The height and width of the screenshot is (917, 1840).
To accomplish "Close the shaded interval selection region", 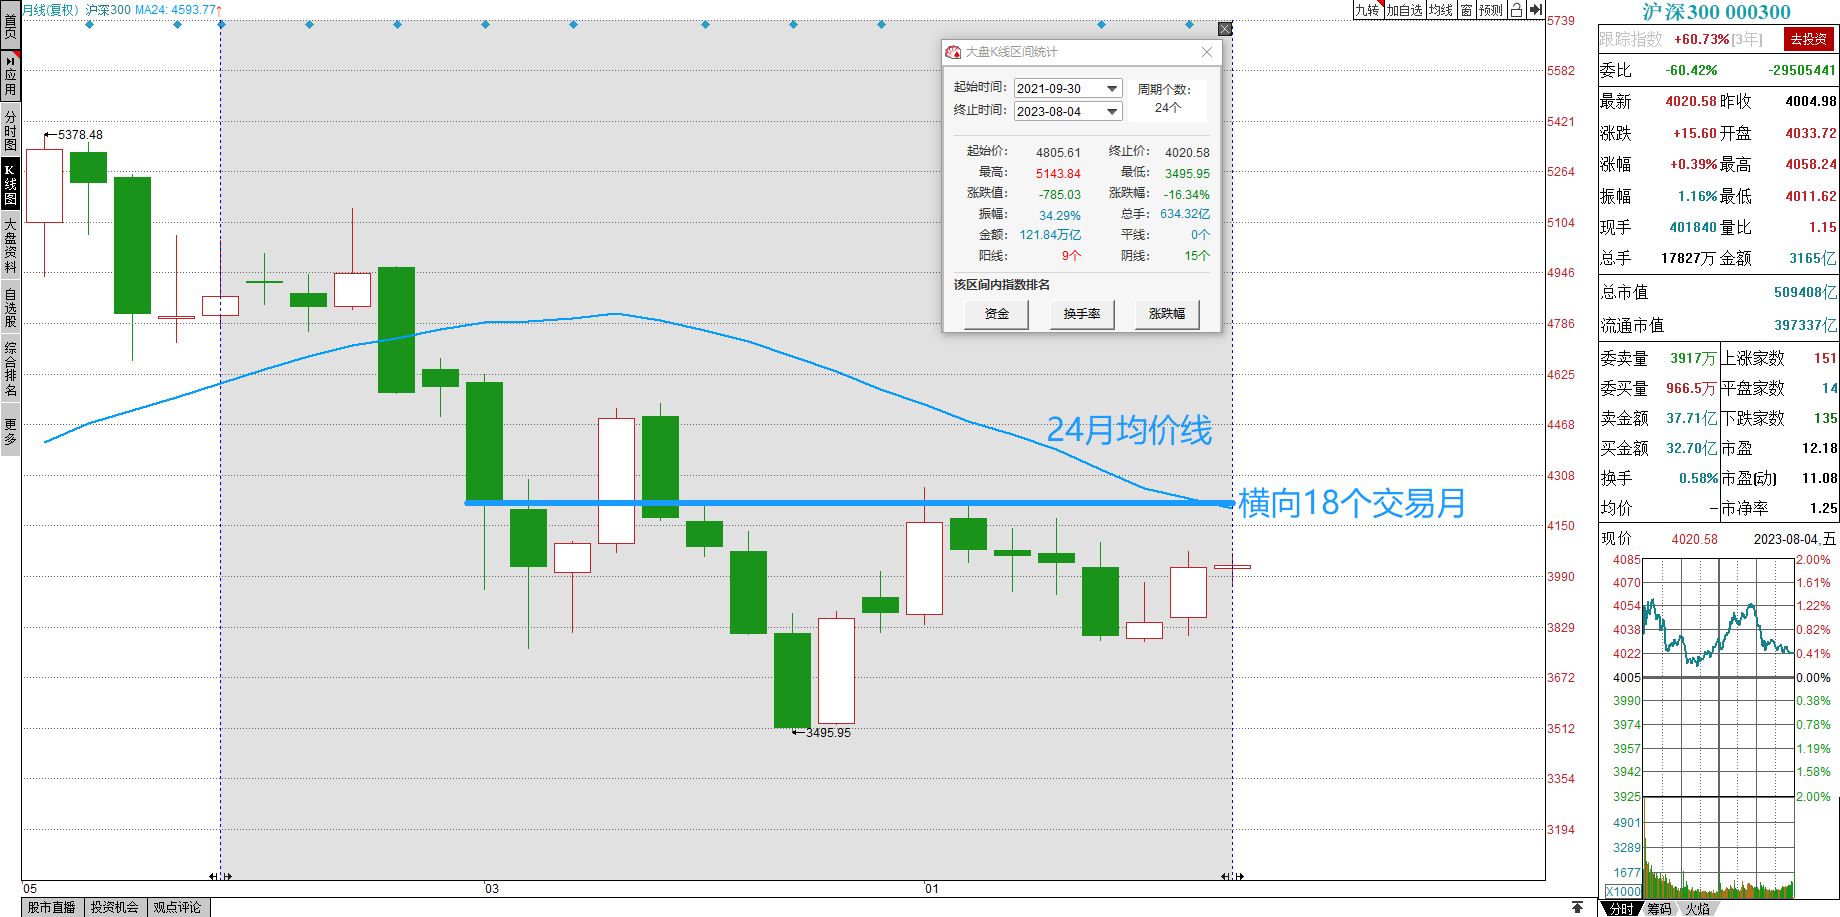I will tap(1225, 29).
